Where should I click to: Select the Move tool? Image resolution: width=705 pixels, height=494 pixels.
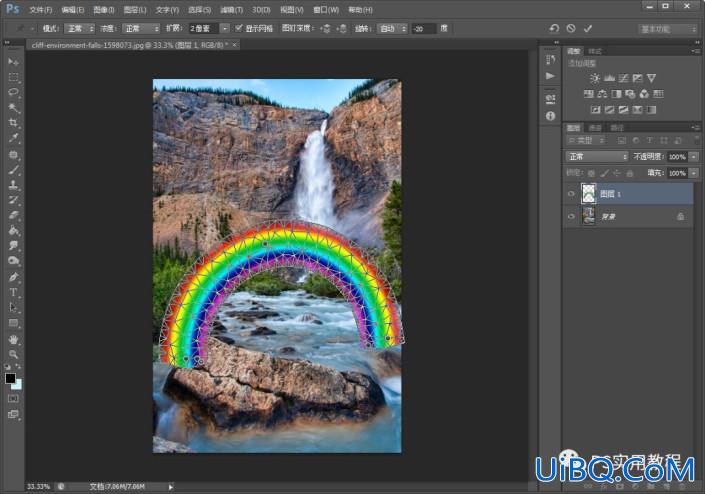[13, 61]
